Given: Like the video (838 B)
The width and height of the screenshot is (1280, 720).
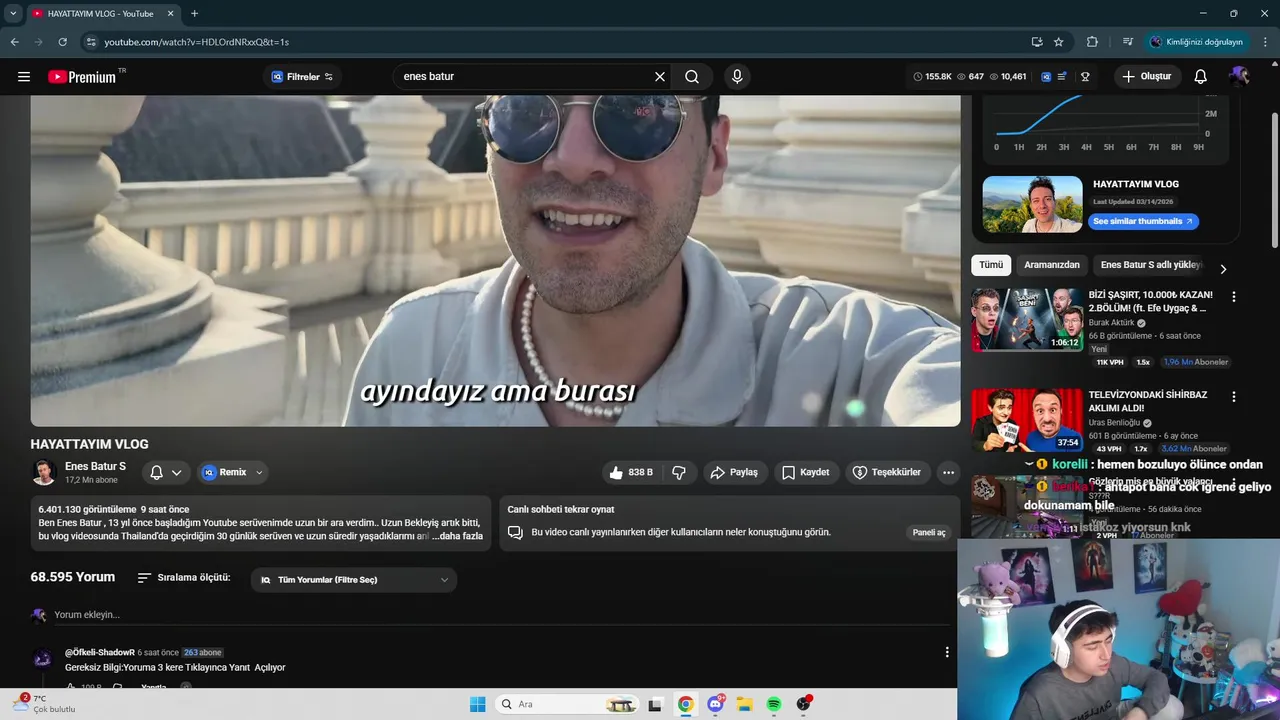Looking at the screenshot, I should coord(631,472).
